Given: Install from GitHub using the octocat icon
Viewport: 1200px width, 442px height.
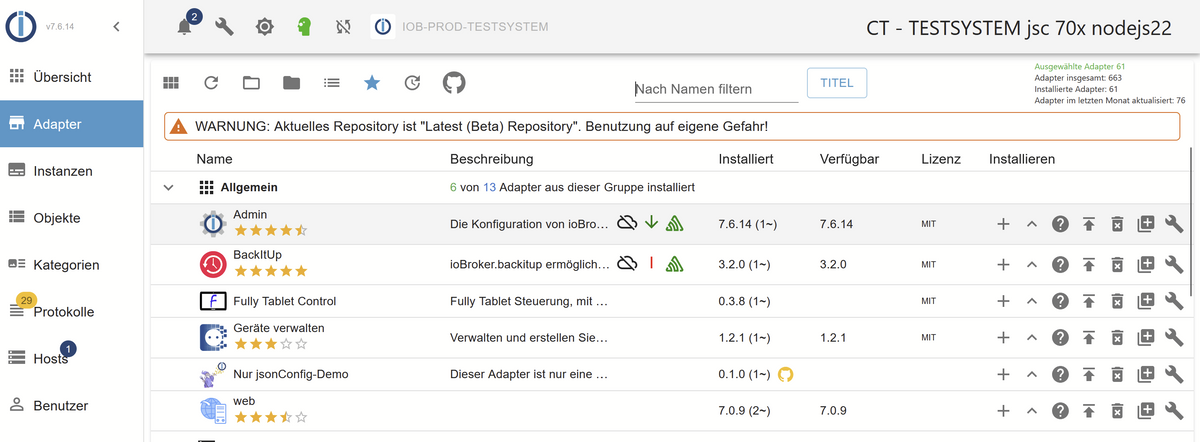Looking at the screenshot, I should coord(454,83).
